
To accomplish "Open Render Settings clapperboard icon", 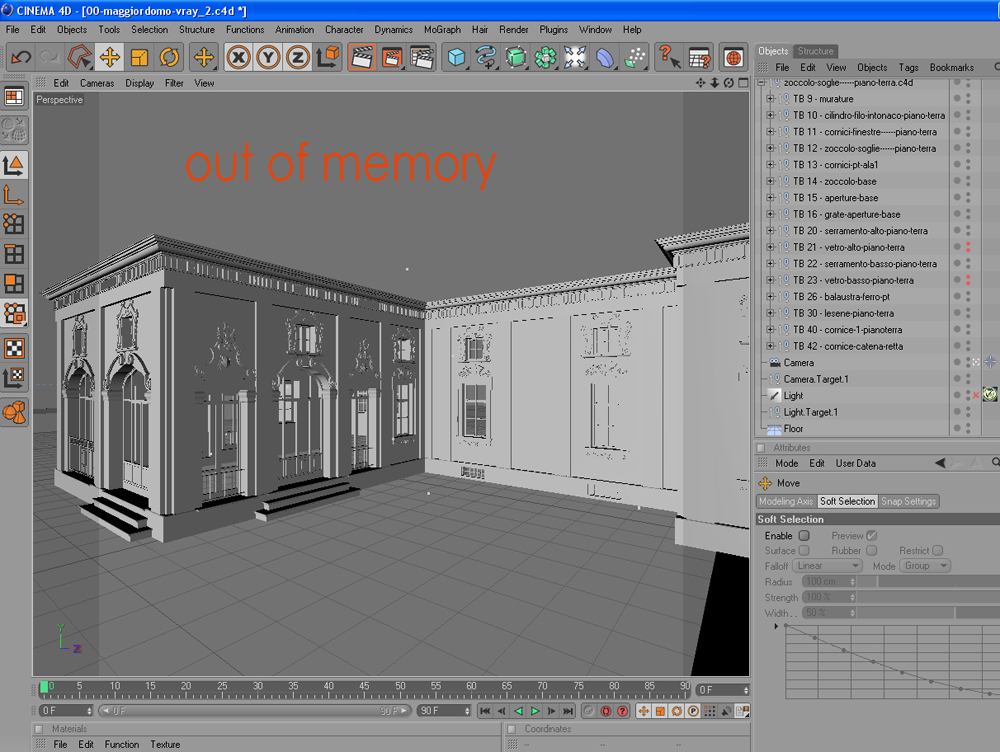I will pos(422,57).
